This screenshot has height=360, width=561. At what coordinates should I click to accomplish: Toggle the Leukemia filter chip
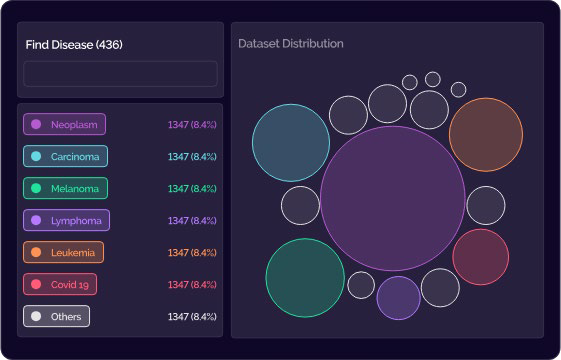[64, 252]
